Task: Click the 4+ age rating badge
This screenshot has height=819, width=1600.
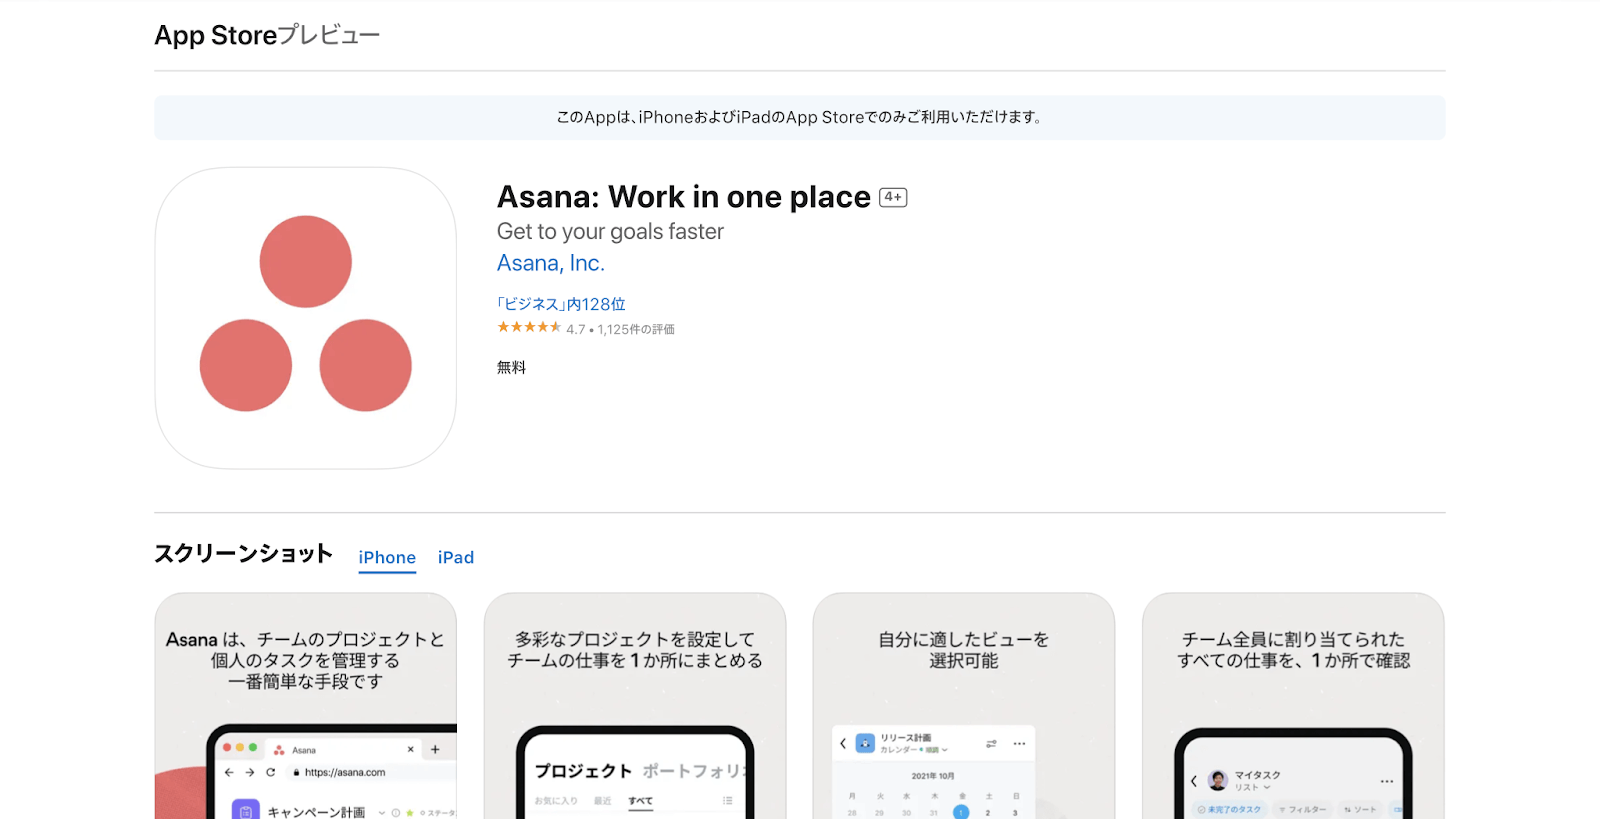Action: pos(893,197)
